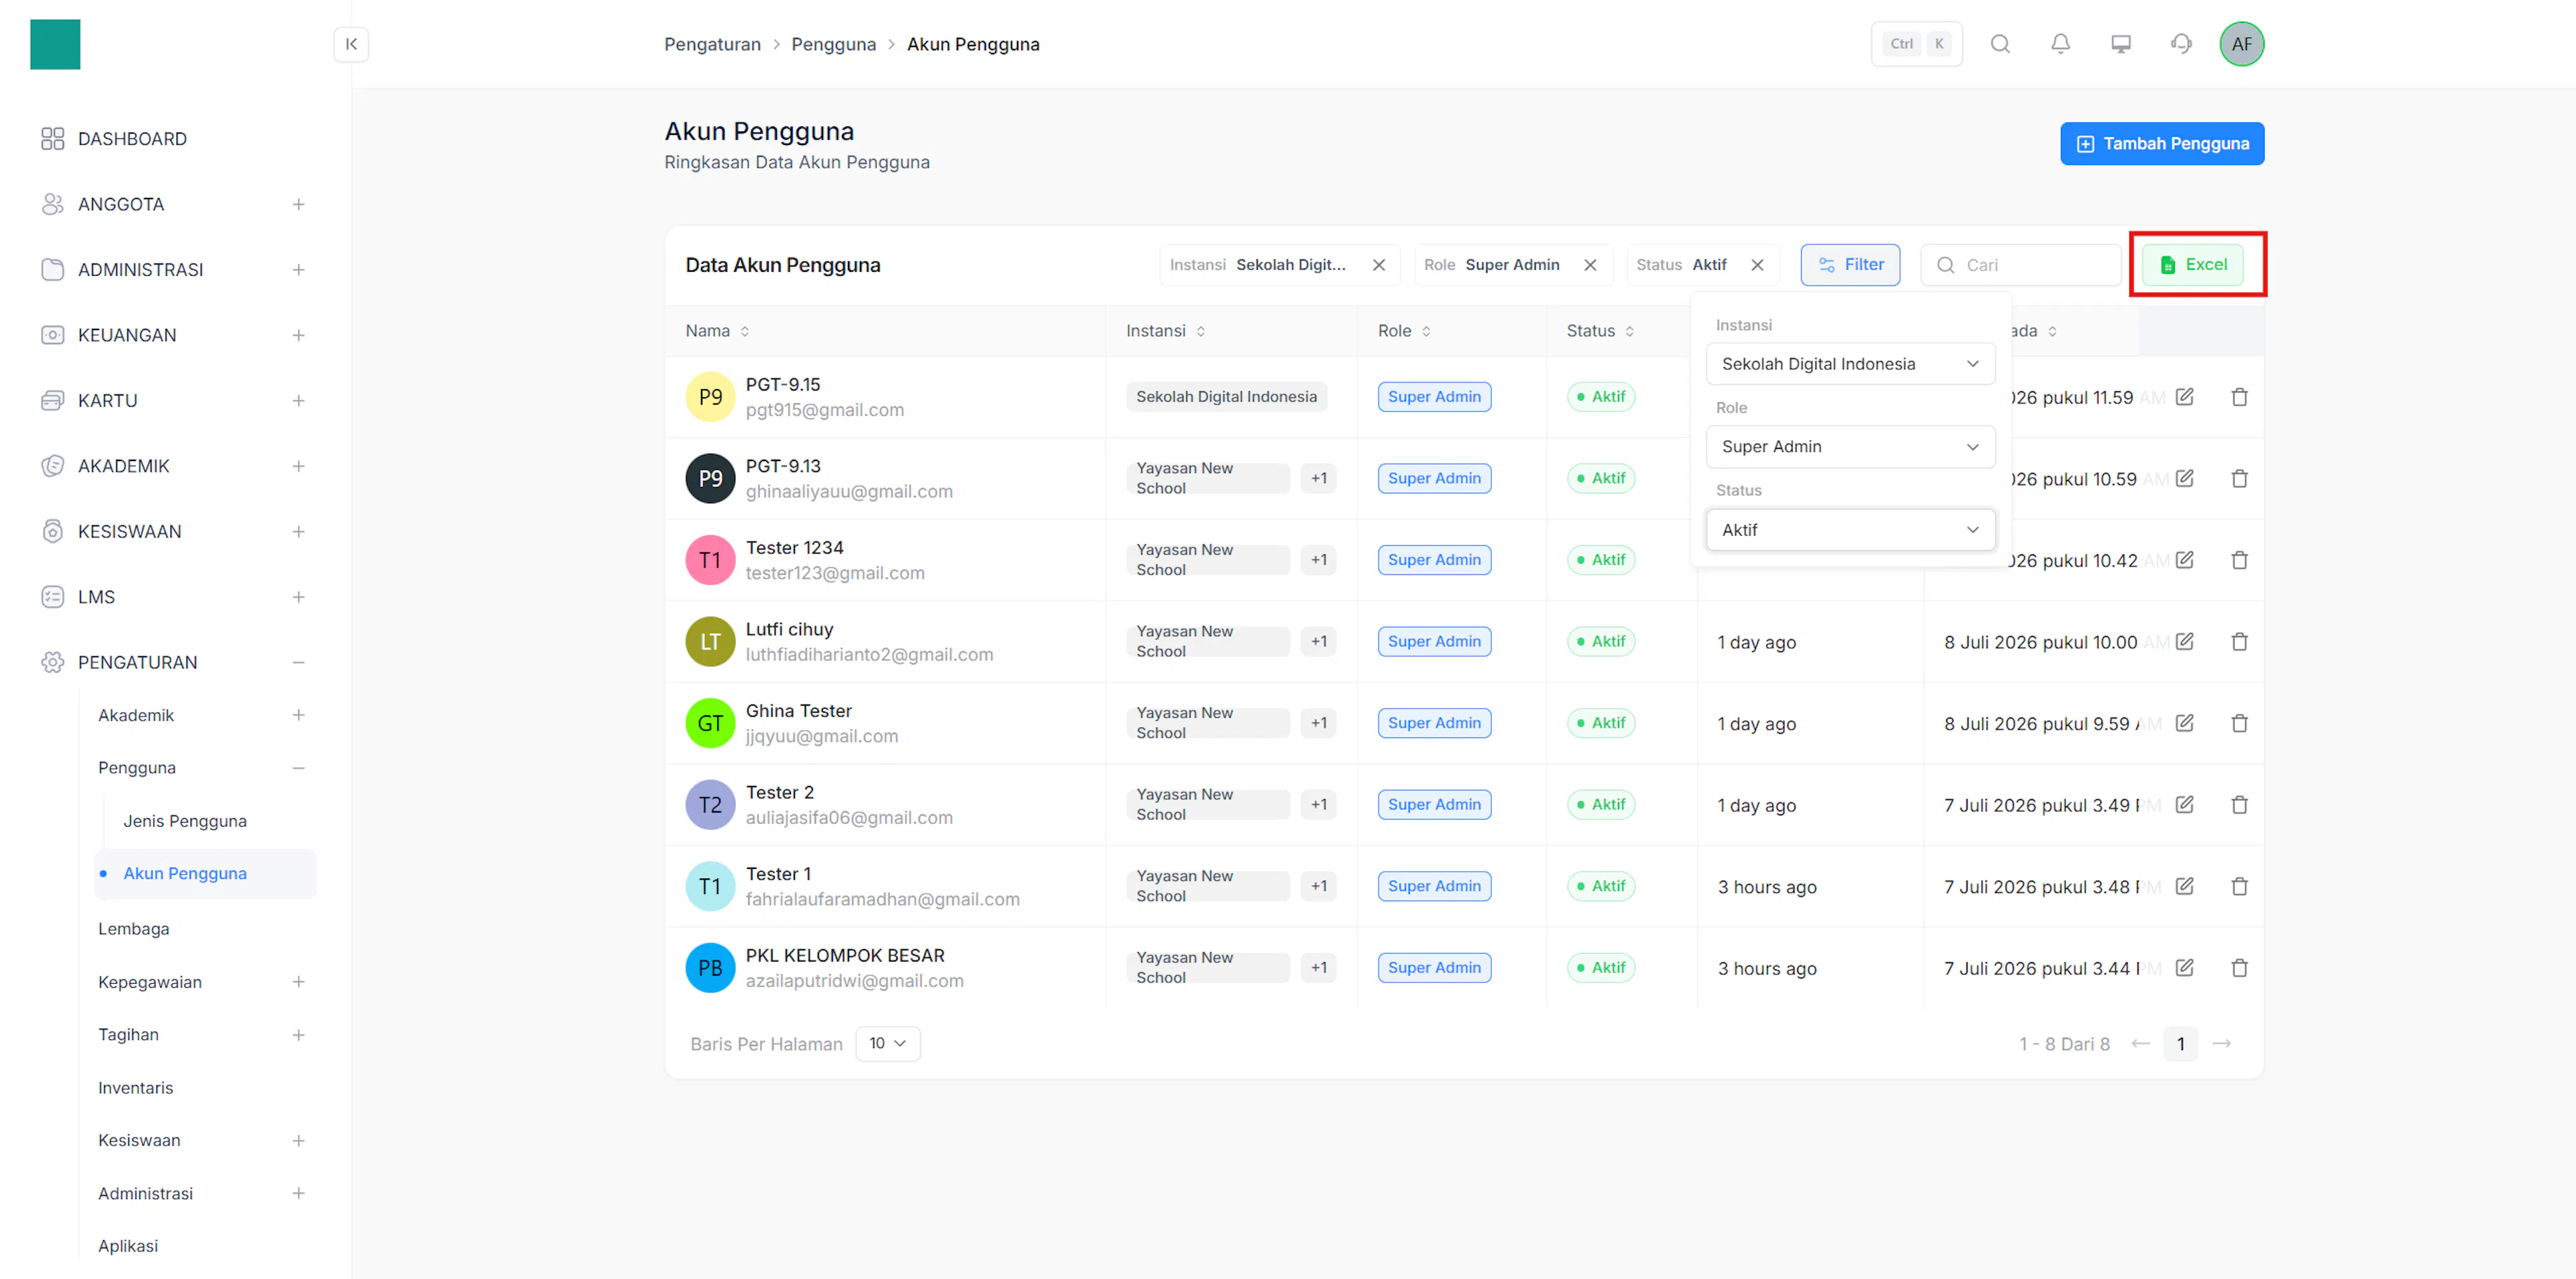Open the AF user avatar menu
Image resolution: width=2576 pixels, height=1279 pixels.
tap(2242, 44)
